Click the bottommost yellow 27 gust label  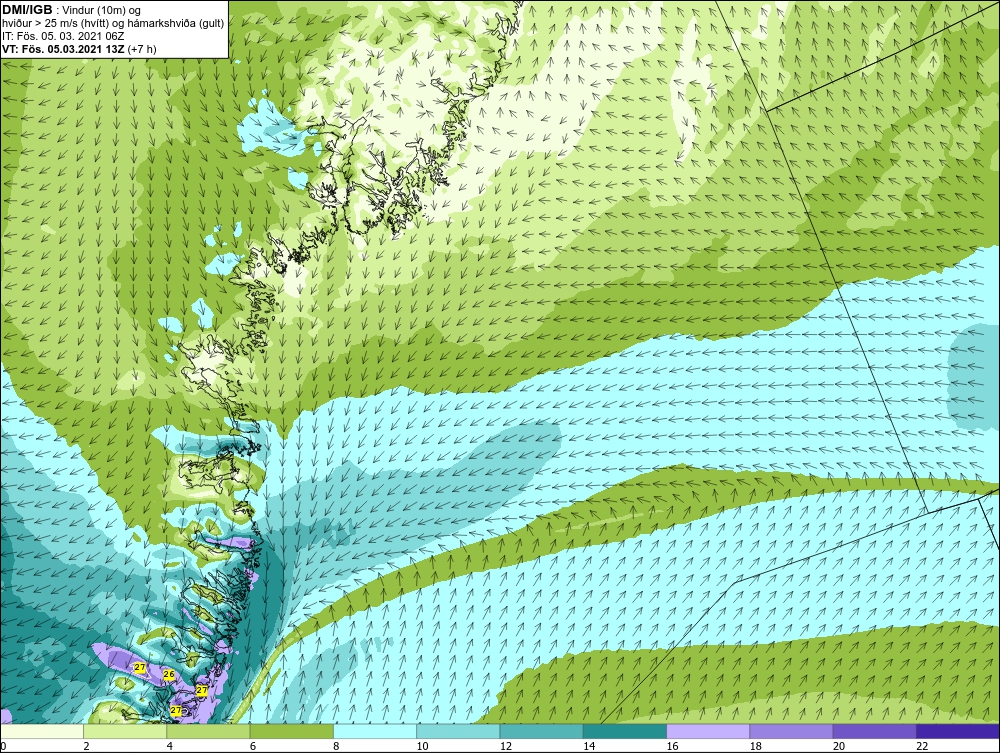point(176,710)
